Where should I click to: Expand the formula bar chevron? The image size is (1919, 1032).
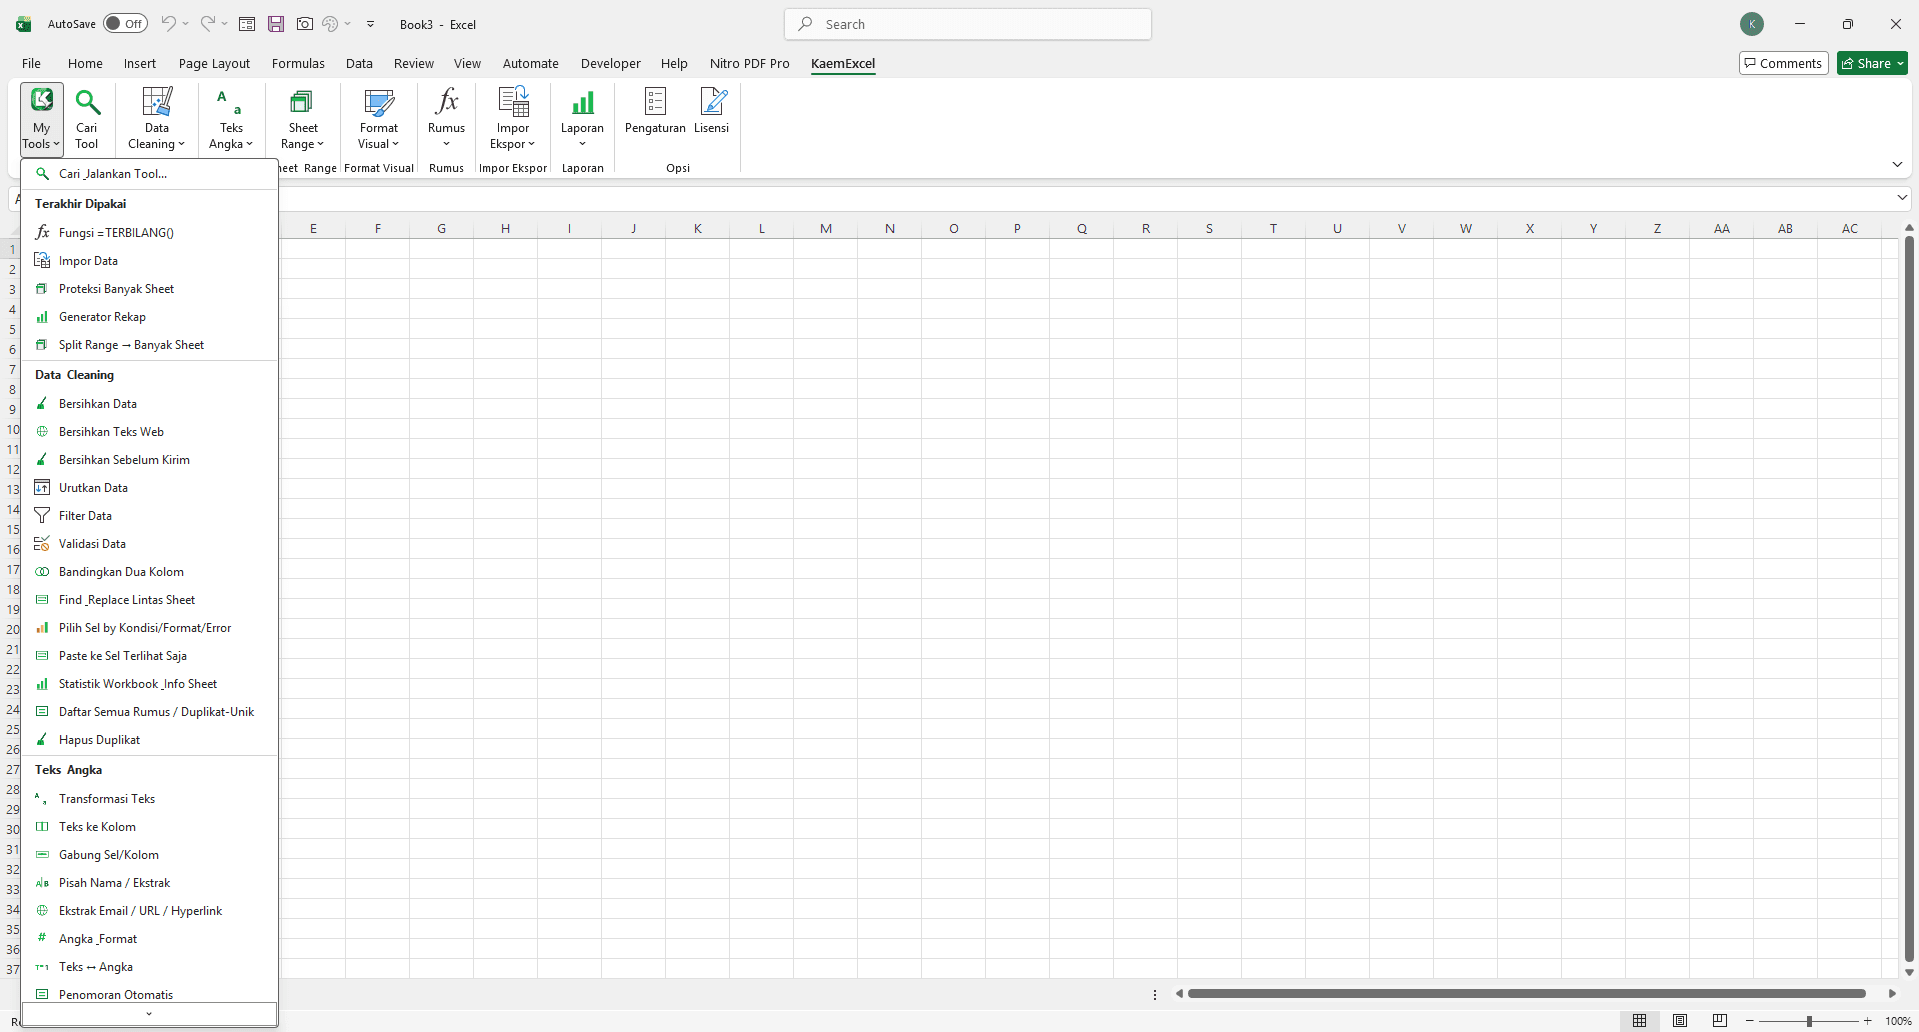(1902, 198)
